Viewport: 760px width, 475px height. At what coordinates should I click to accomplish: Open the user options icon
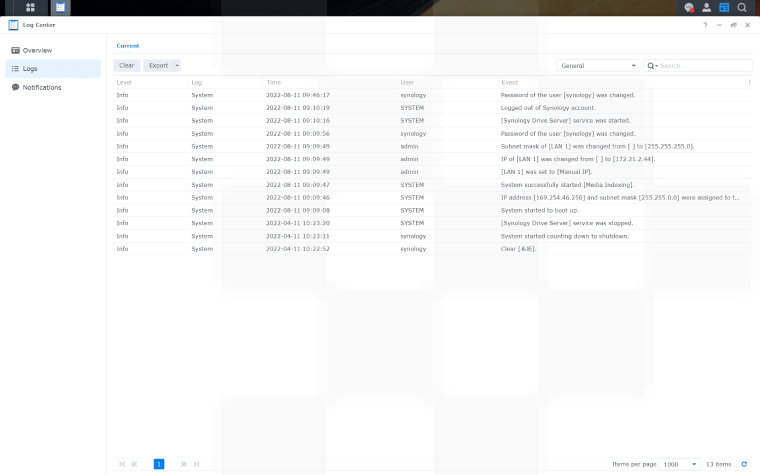coord(707,7)
